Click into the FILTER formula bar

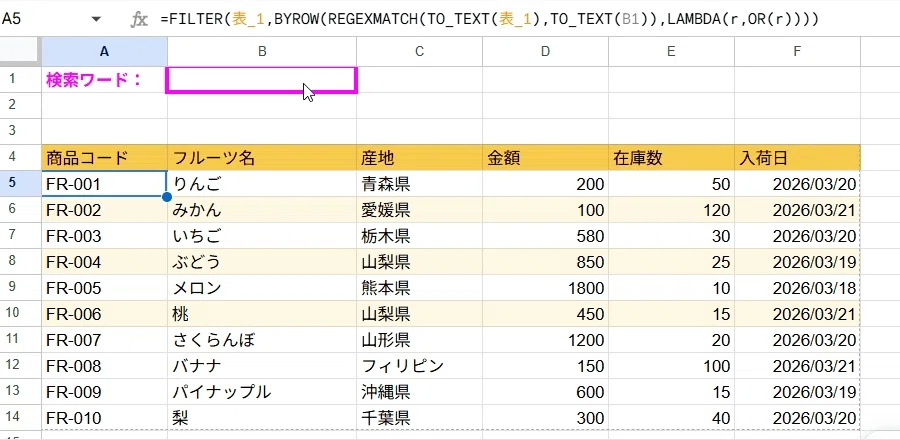click(489, 20)
